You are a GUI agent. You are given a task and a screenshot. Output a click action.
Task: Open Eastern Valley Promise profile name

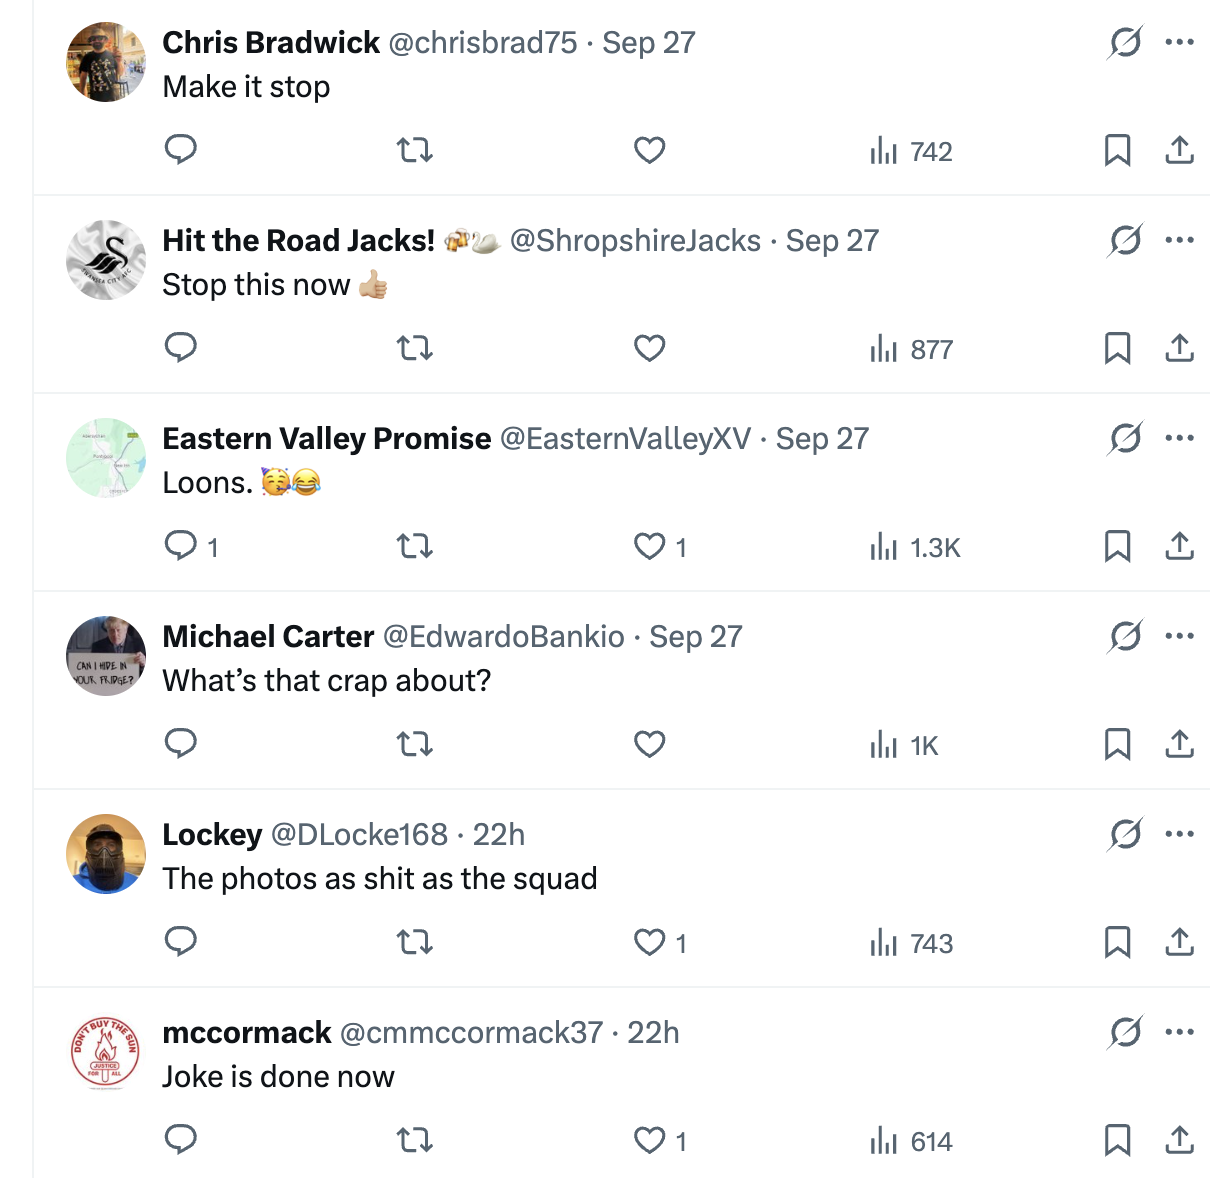click(327, 438)
